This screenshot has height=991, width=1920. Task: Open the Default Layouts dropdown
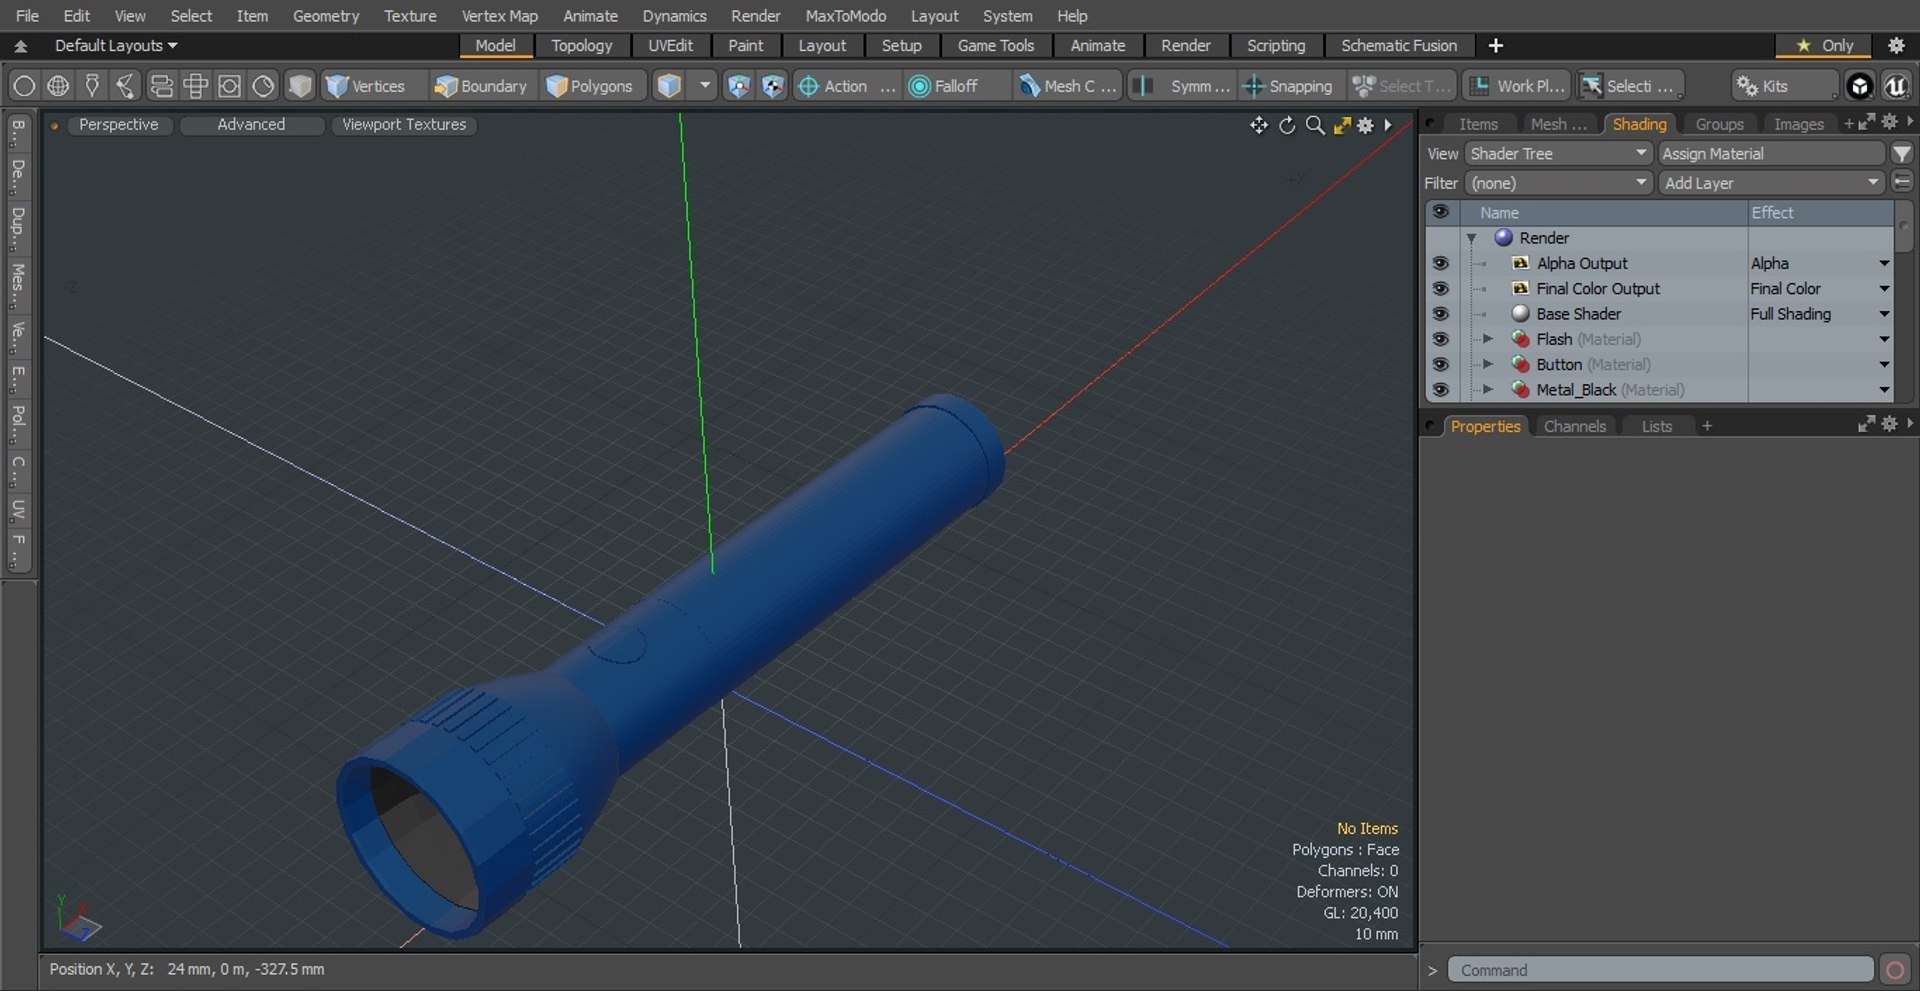click(x=116, y=45)
